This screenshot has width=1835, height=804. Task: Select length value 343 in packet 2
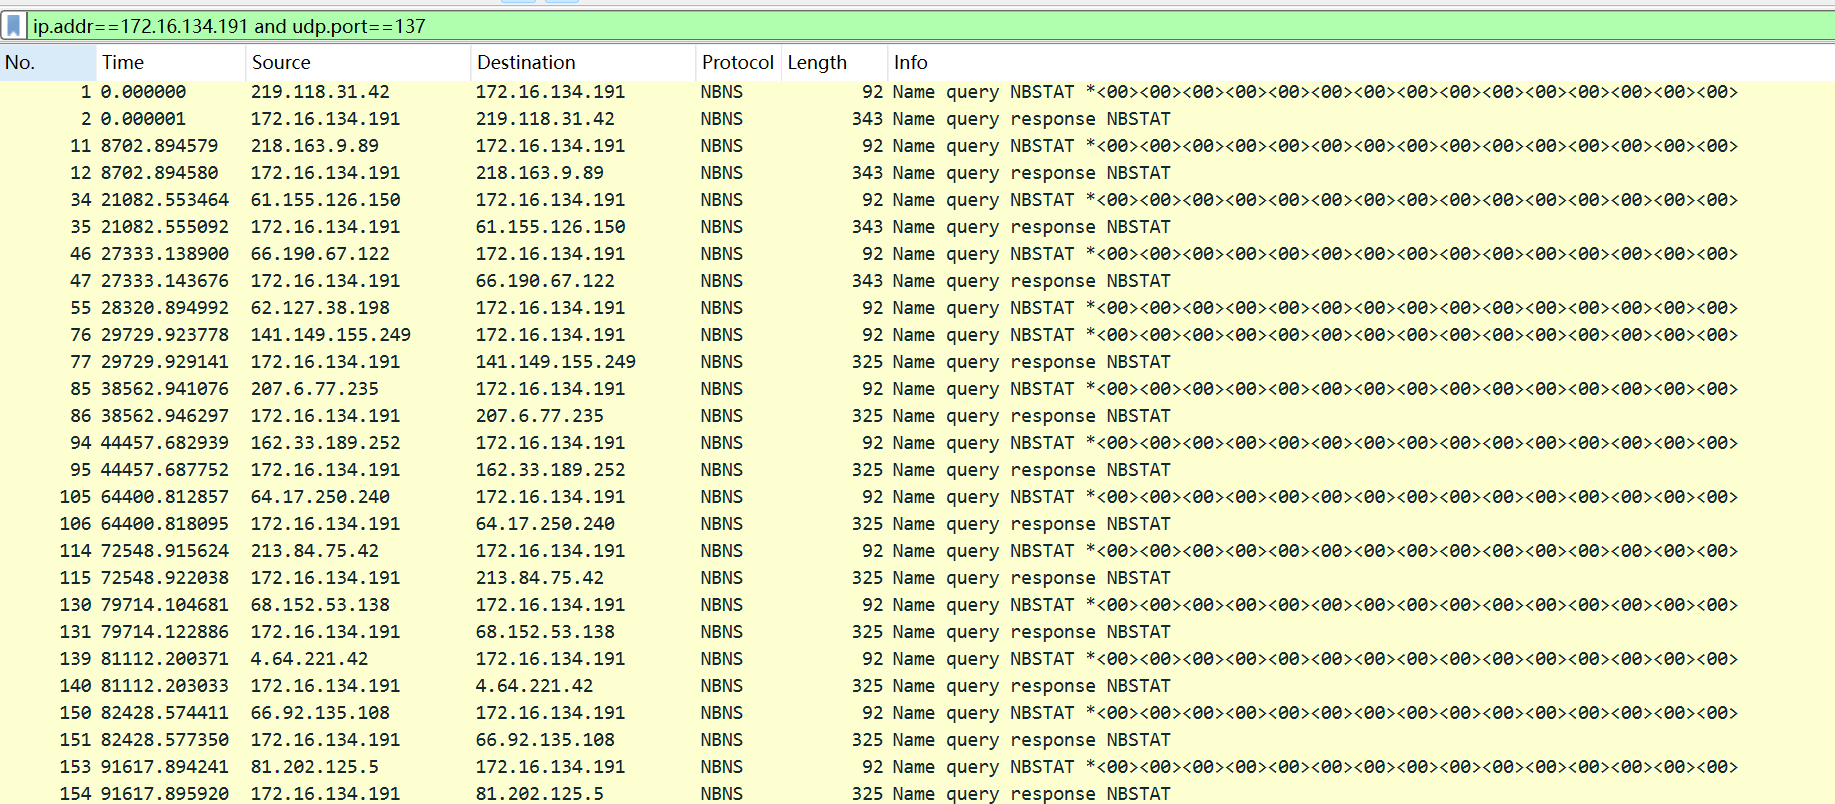(867, 119)
